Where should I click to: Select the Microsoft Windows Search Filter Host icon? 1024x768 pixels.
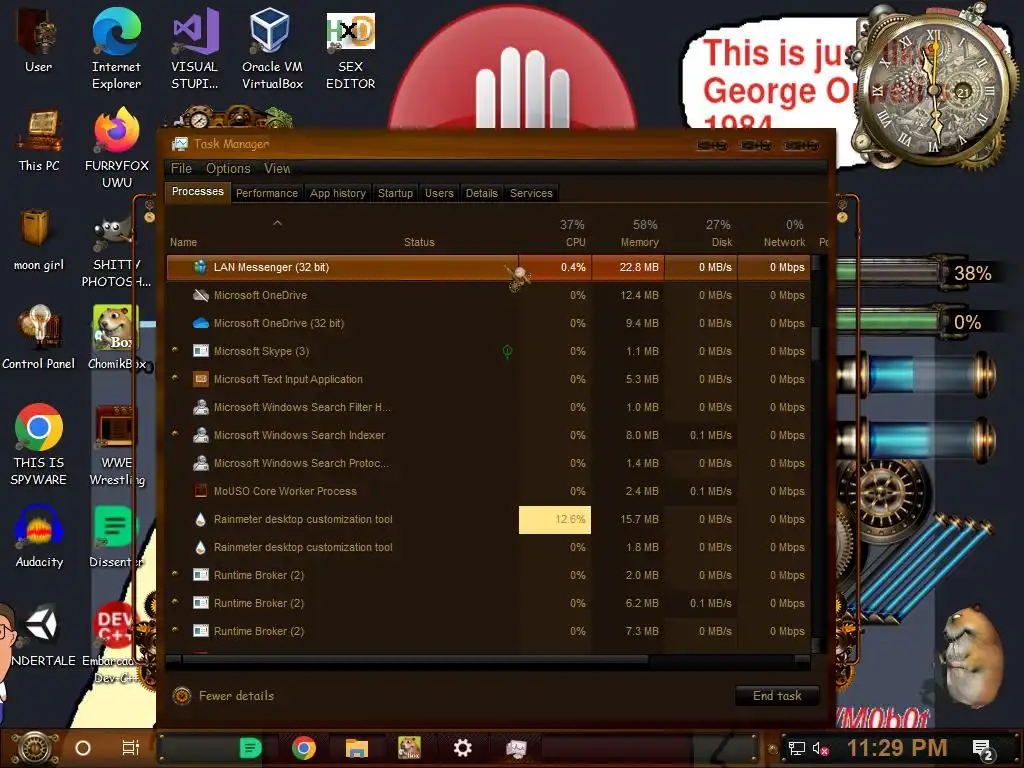point(200,407)
